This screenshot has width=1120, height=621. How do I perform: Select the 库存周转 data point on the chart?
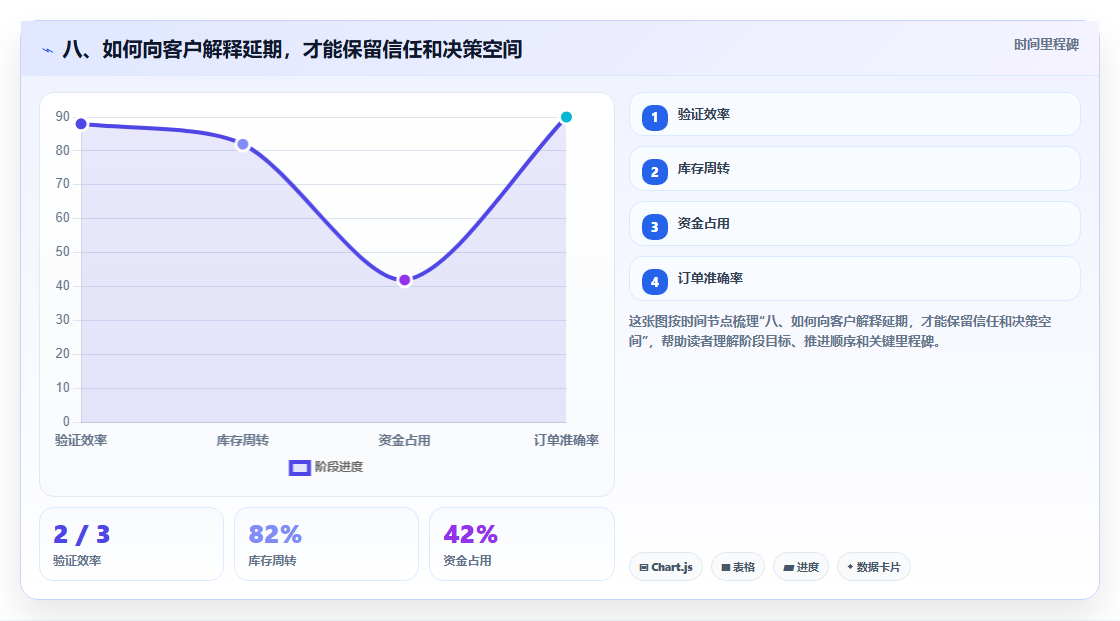click(243, 144)
